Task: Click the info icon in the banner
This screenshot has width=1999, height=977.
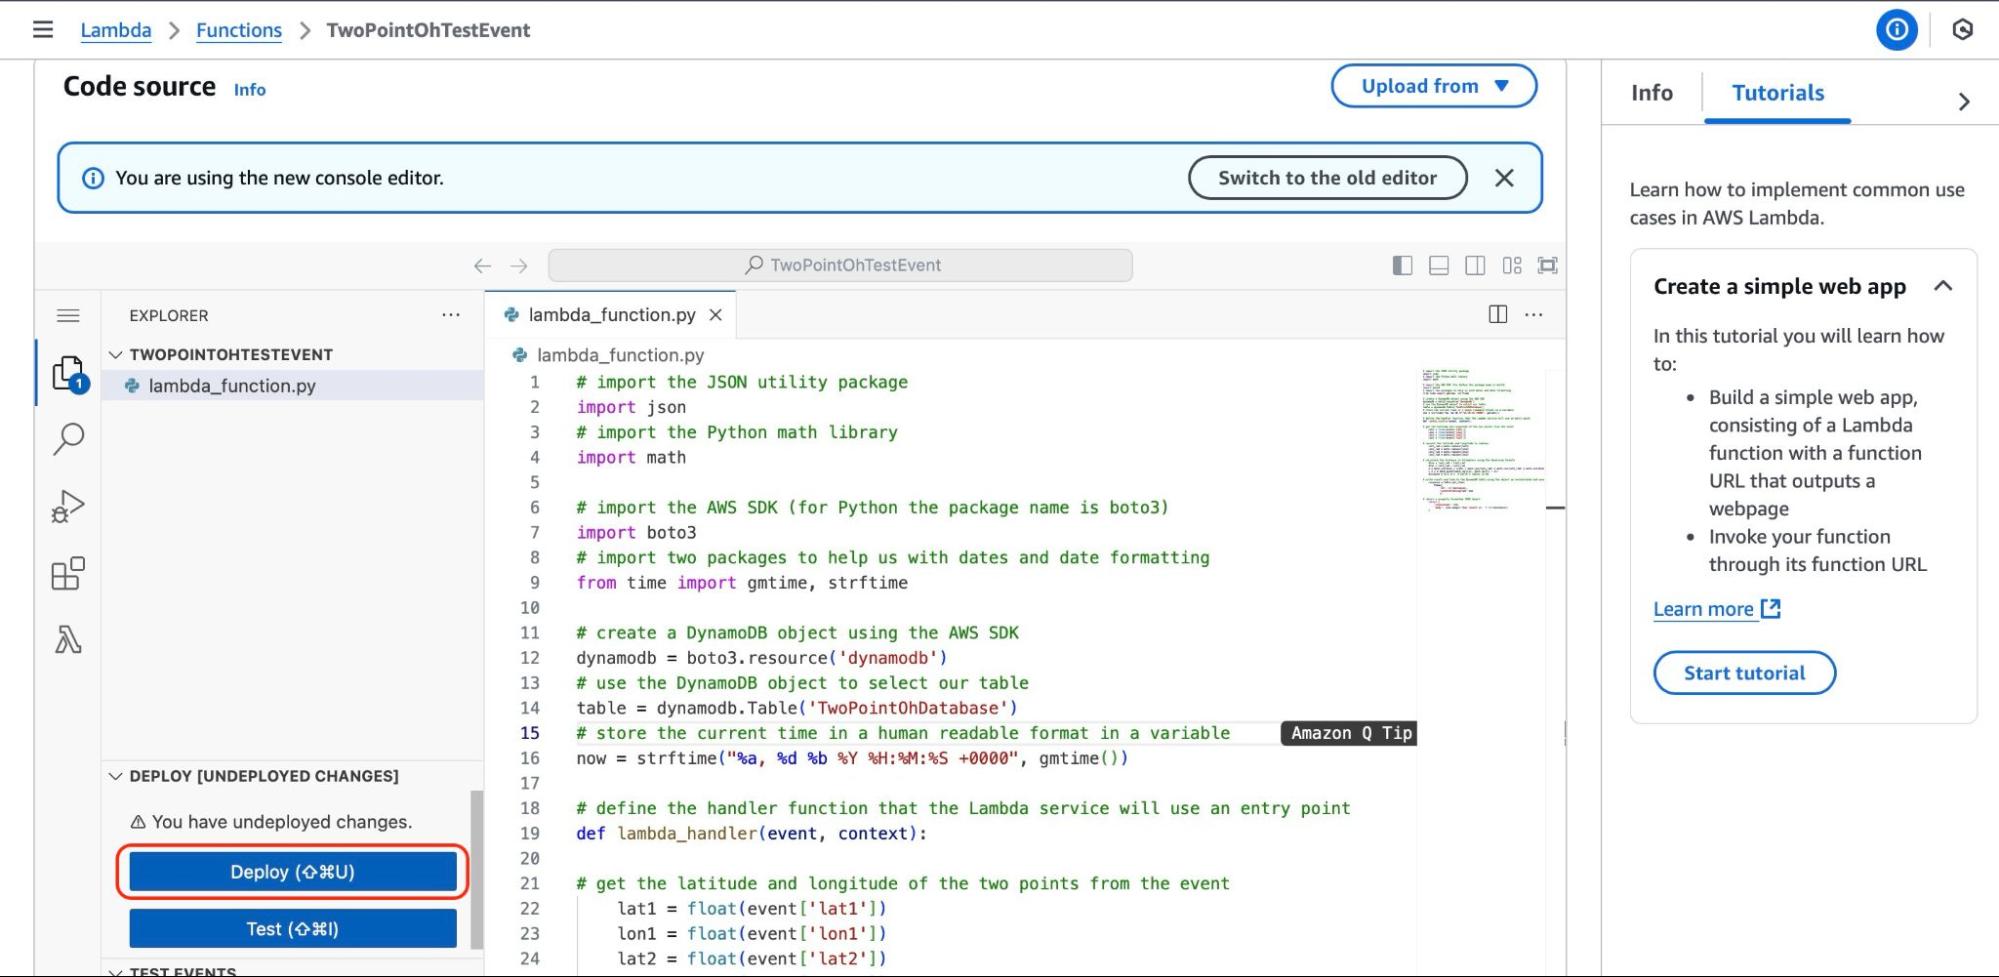Action: click(93, 178)
